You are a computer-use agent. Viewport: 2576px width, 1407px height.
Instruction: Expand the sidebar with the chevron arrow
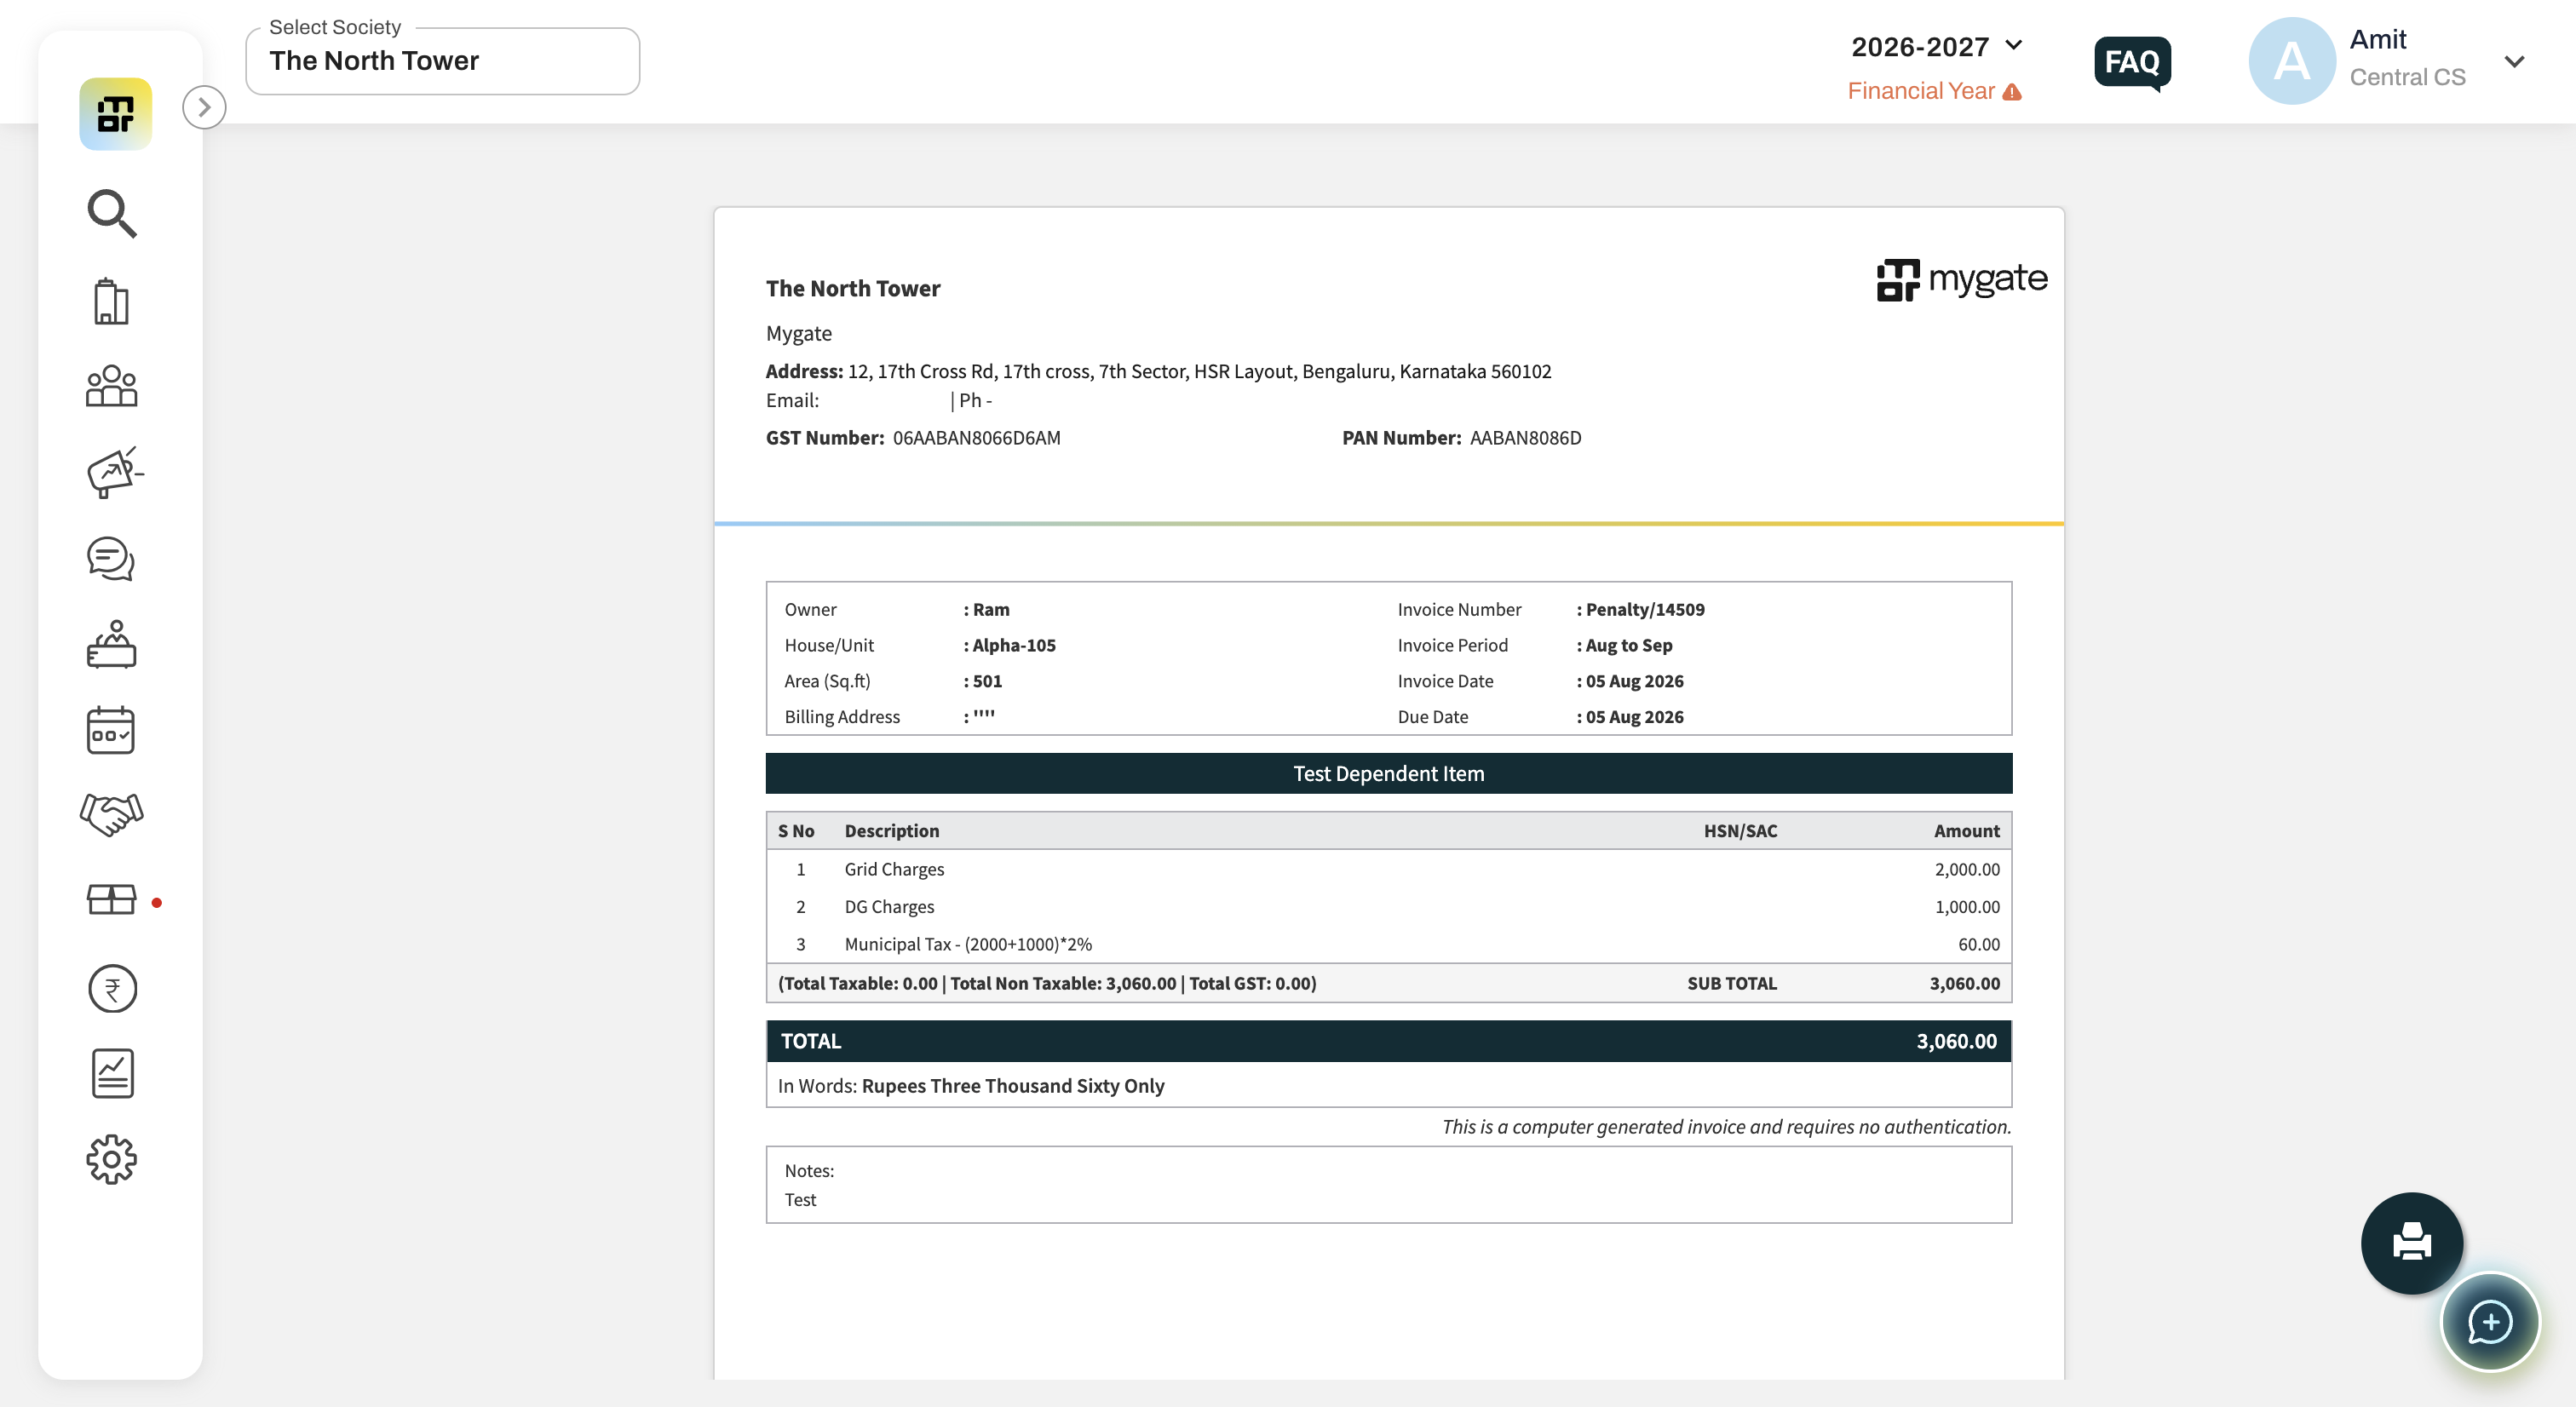coord(204,107)
